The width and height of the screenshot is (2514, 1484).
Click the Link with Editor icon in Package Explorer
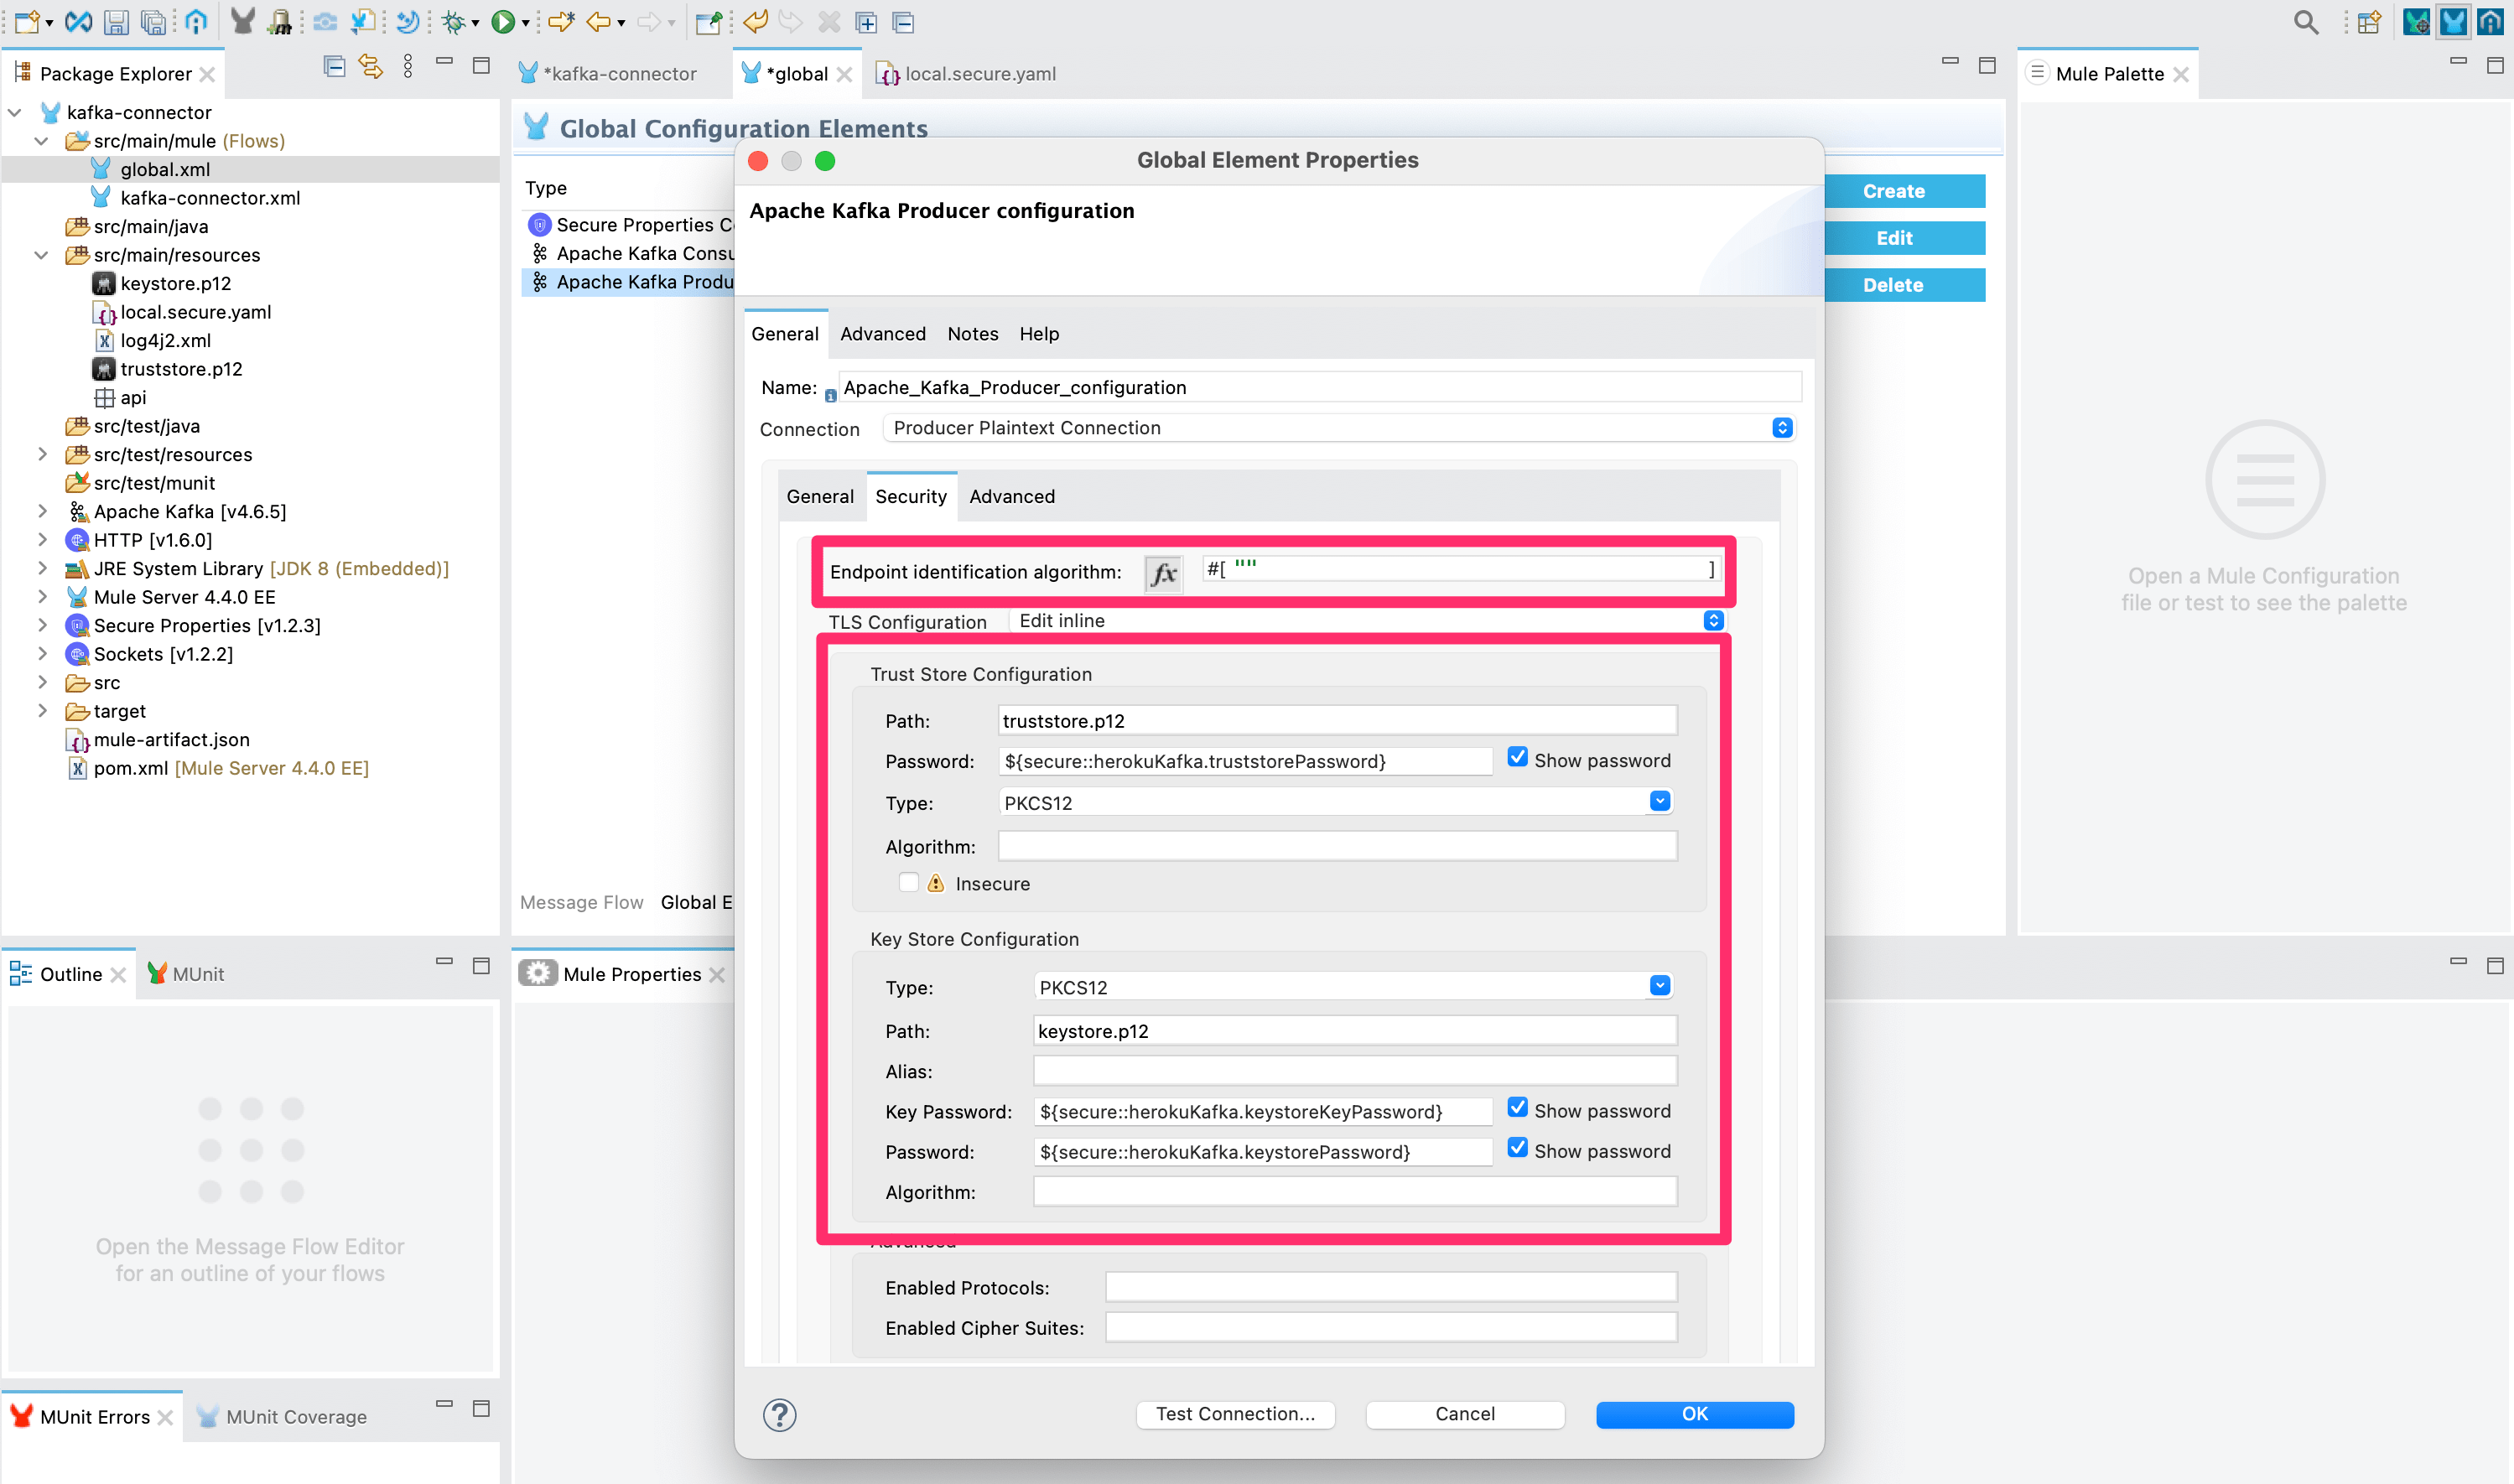[x=371, y=66]
